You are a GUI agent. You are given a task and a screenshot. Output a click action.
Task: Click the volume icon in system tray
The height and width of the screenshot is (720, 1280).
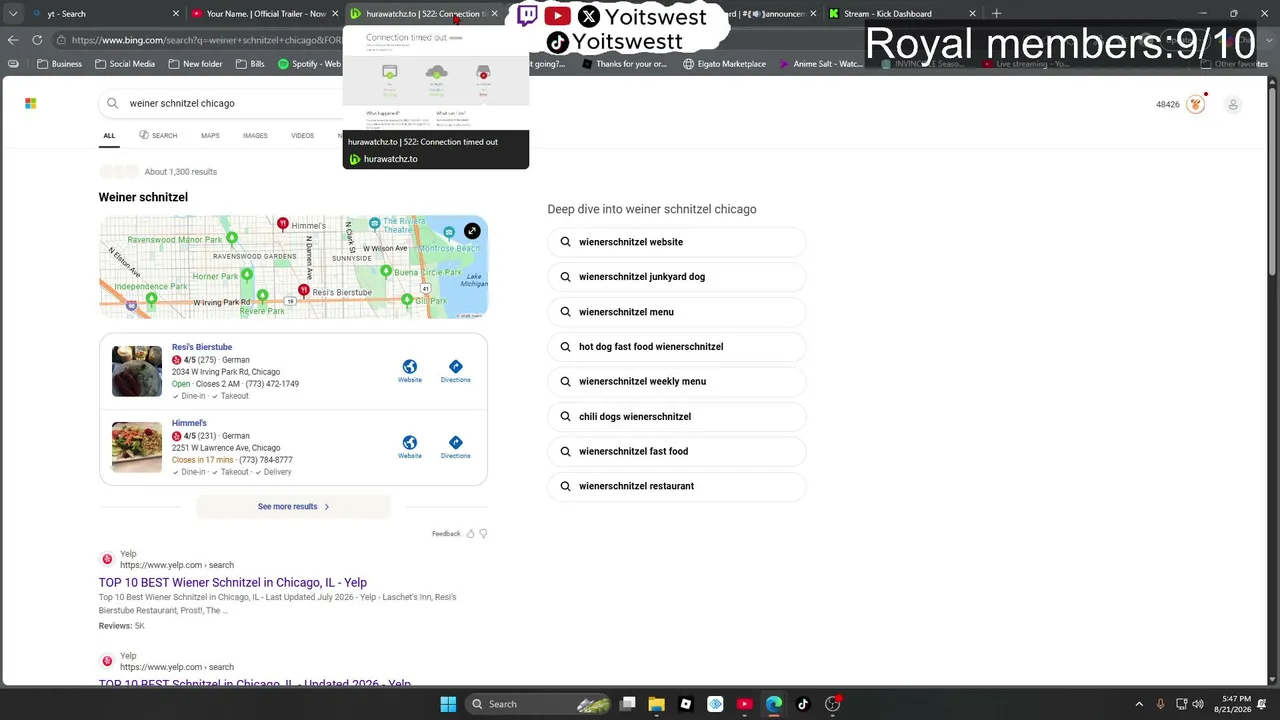[1198, 704]
